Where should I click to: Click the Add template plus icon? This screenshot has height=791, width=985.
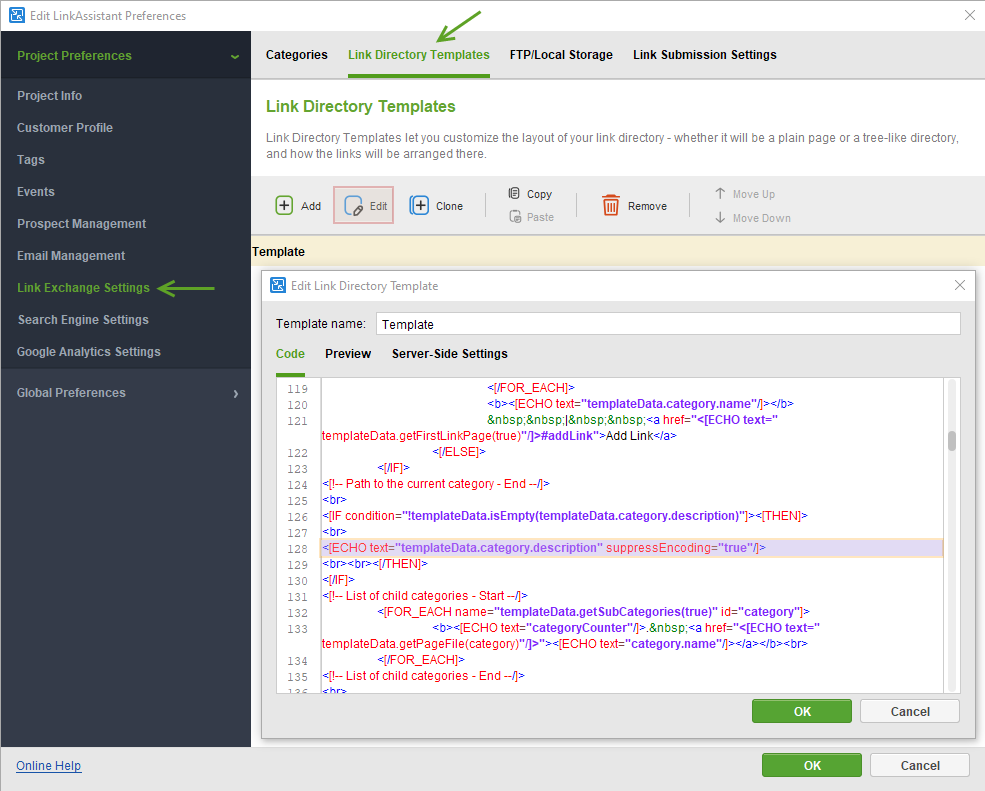pyautogui.click(x=284, y=205)
